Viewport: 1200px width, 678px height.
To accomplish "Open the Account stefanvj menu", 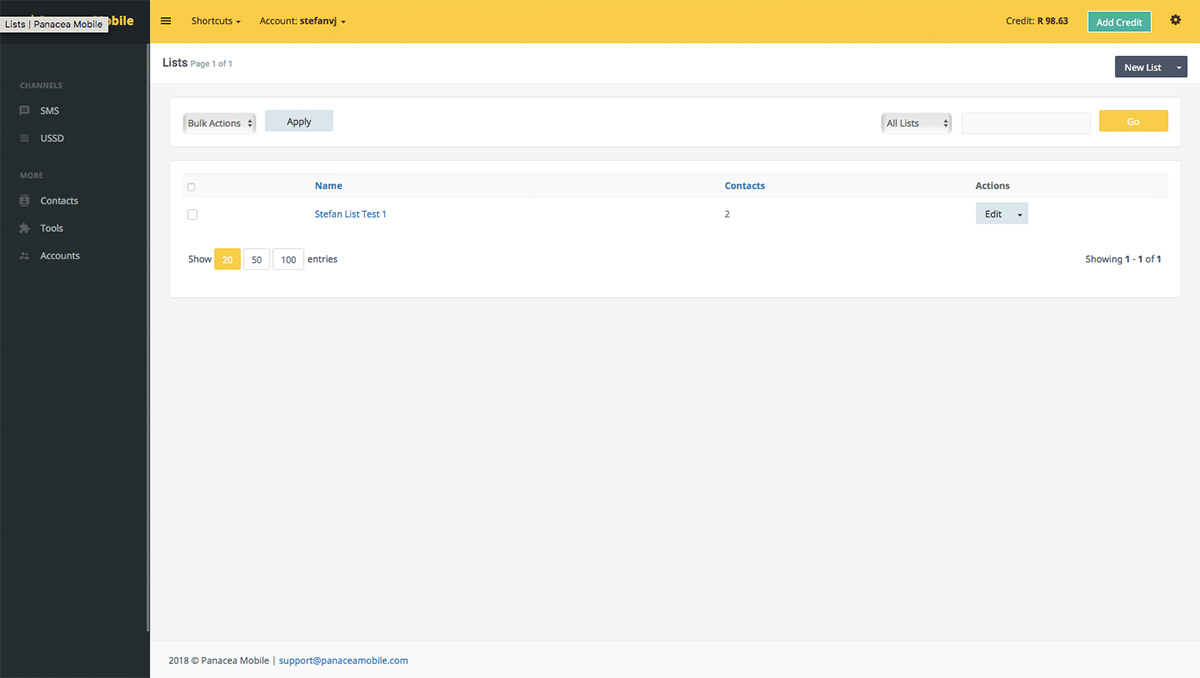I will click(x=302, y=21).
